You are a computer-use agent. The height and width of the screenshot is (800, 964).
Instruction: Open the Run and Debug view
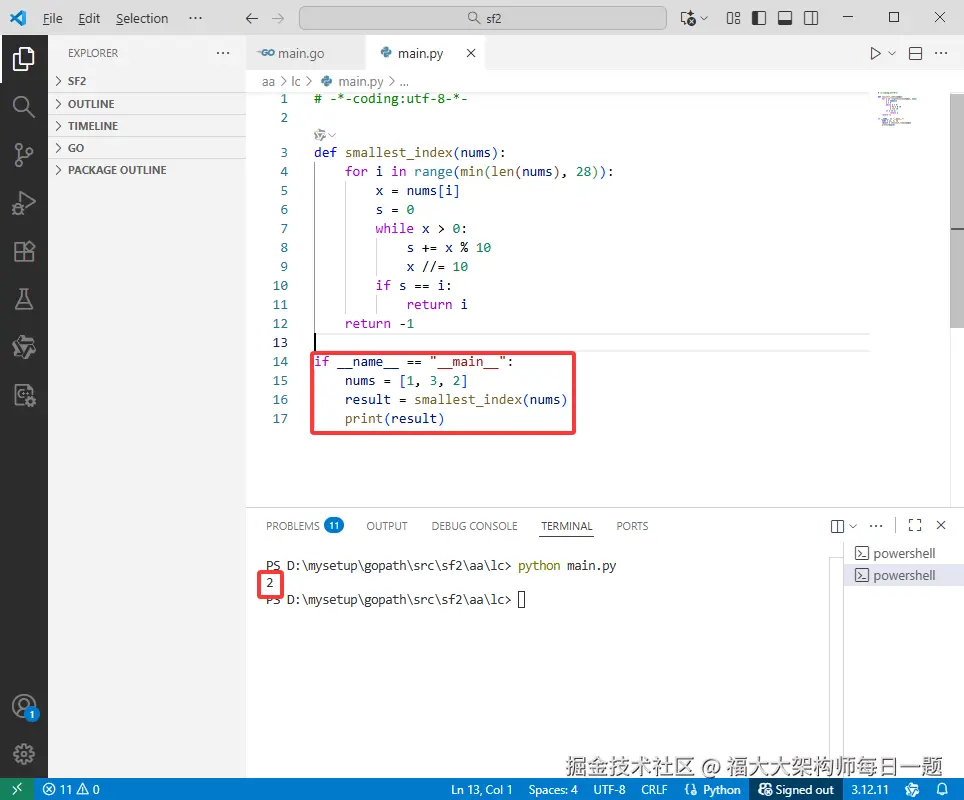(x=23, y=202)
